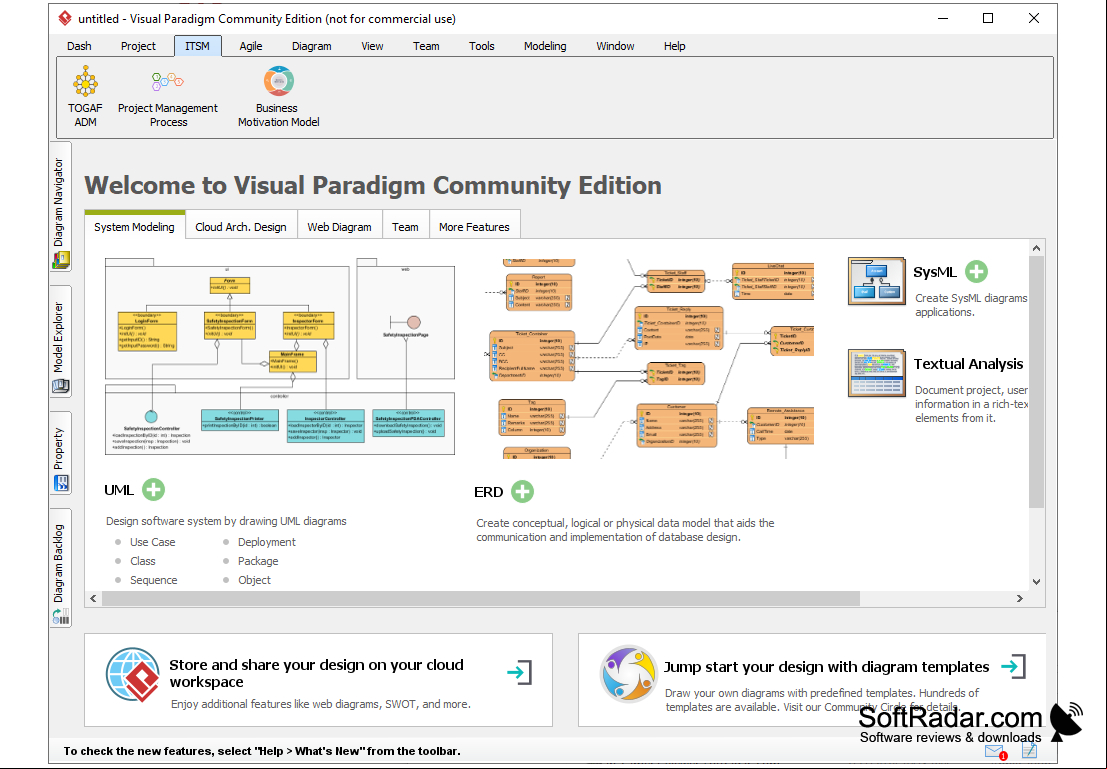Click the cloud workspace globe icon

tap(132, 674)
